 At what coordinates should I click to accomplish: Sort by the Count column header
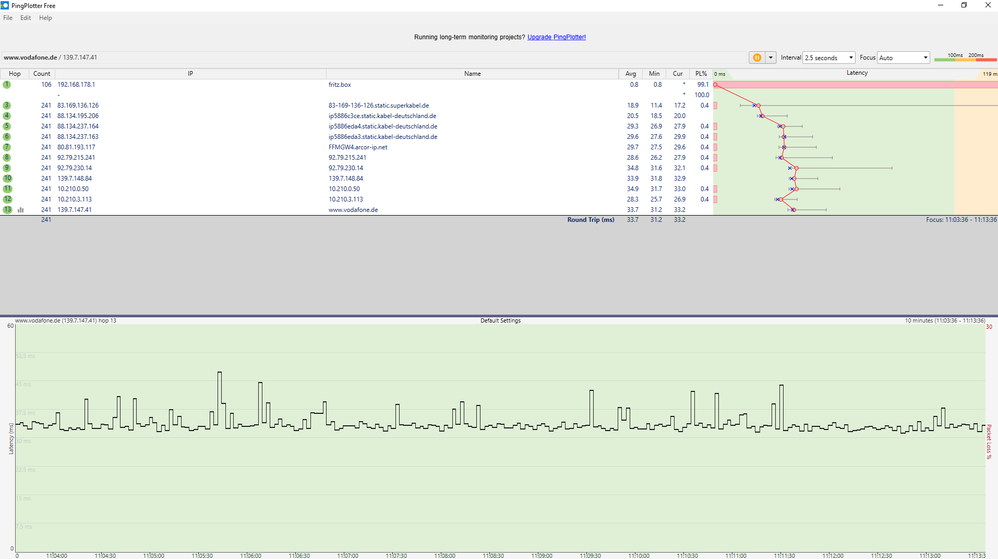point(41,74)
